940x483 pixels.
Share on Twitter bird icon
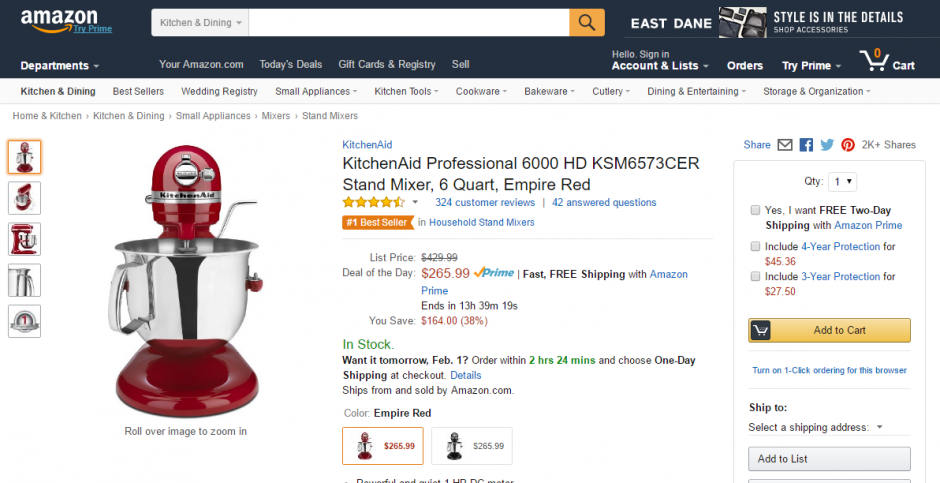tap(827, 145)
